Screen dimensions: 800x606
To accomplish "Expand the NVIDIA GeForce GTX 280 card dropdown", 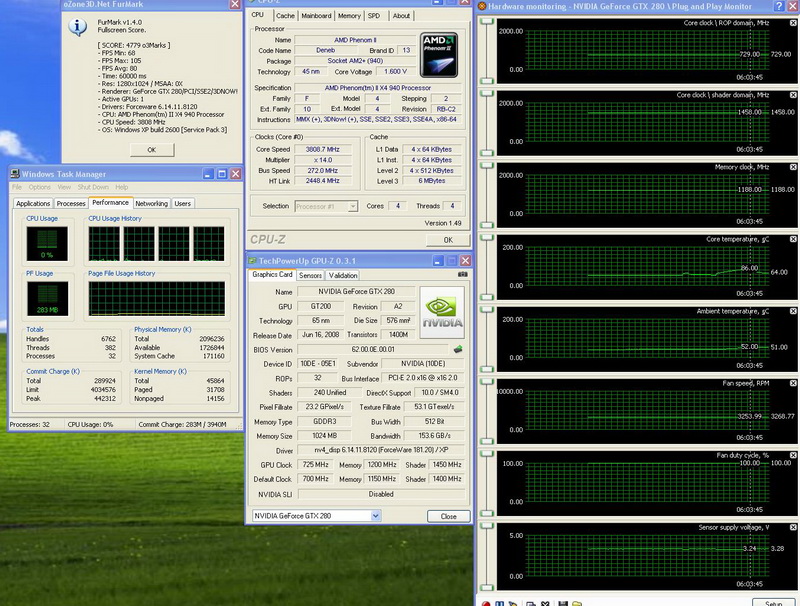I will click(376, 516).
